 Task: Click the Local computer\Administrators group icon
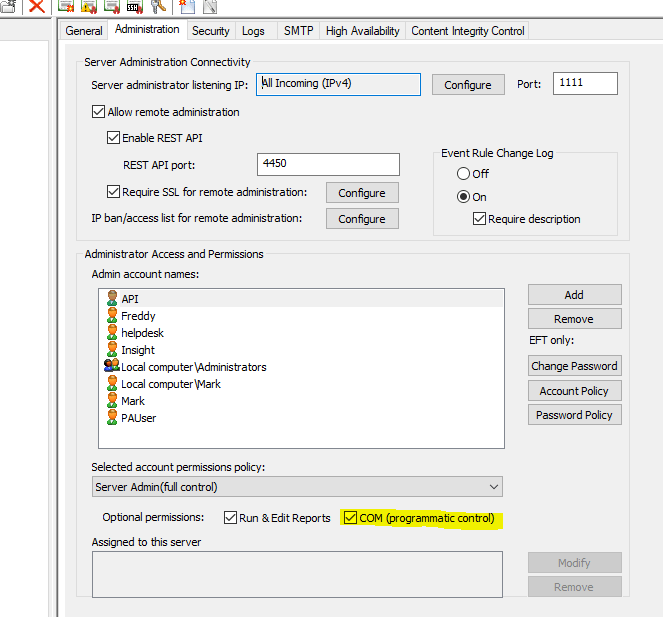[111, 367]
